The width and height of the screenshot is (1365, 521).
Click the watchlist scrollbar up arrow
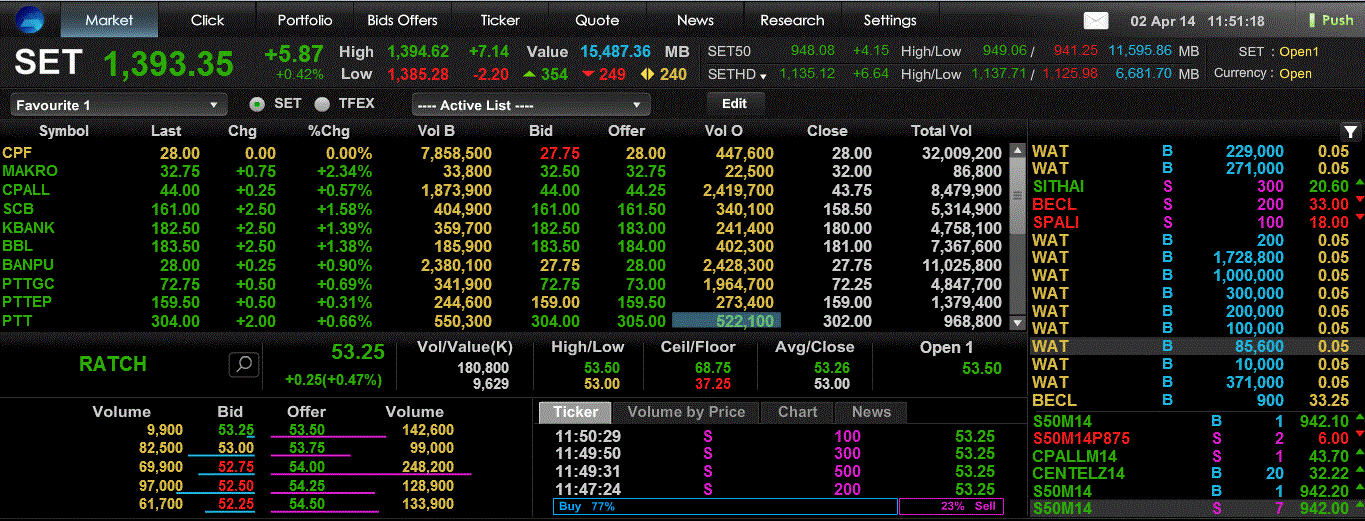1018,153
